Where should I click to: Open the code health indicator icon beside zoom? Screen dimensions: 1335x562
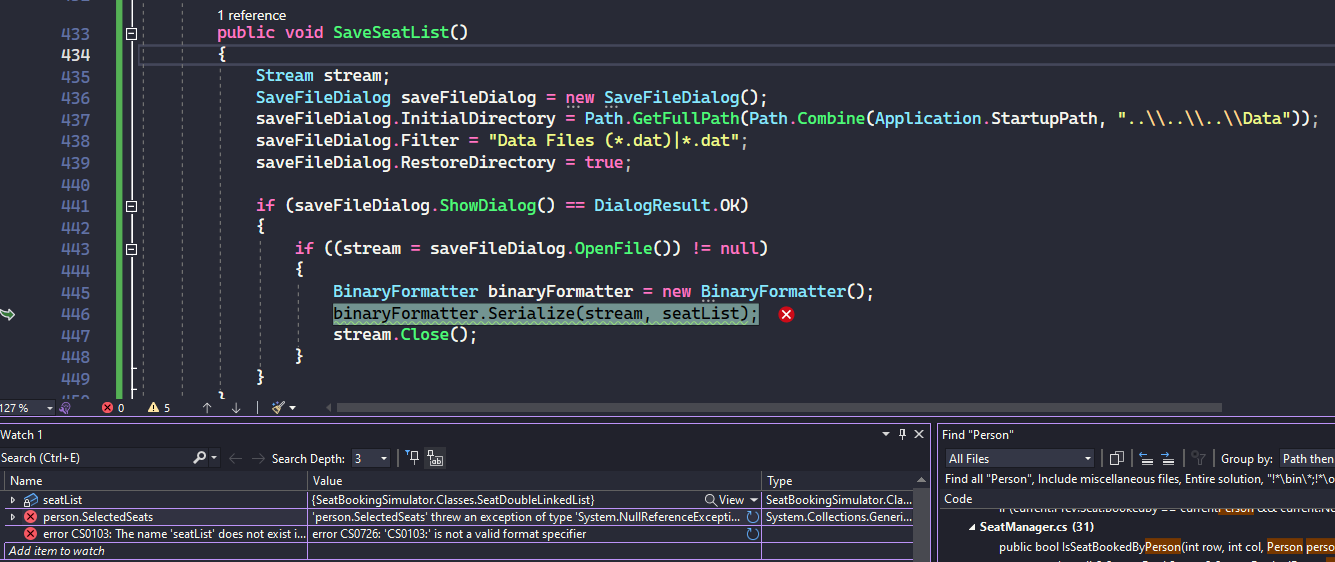[65, 408]
